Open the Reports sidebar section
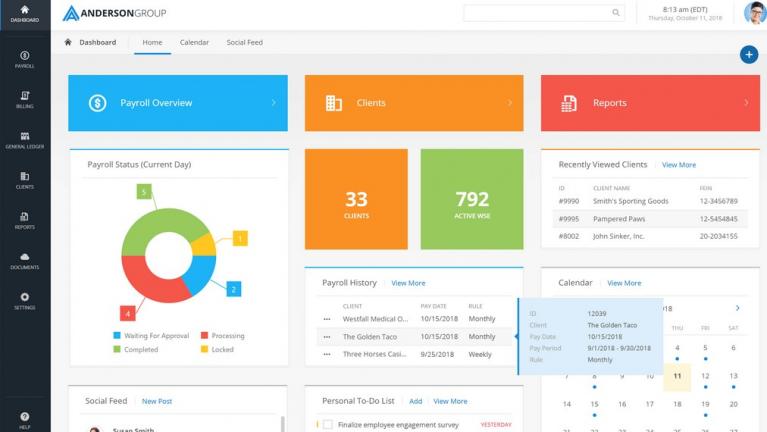This screenshot has height=432, width=767. pos(24,220)
